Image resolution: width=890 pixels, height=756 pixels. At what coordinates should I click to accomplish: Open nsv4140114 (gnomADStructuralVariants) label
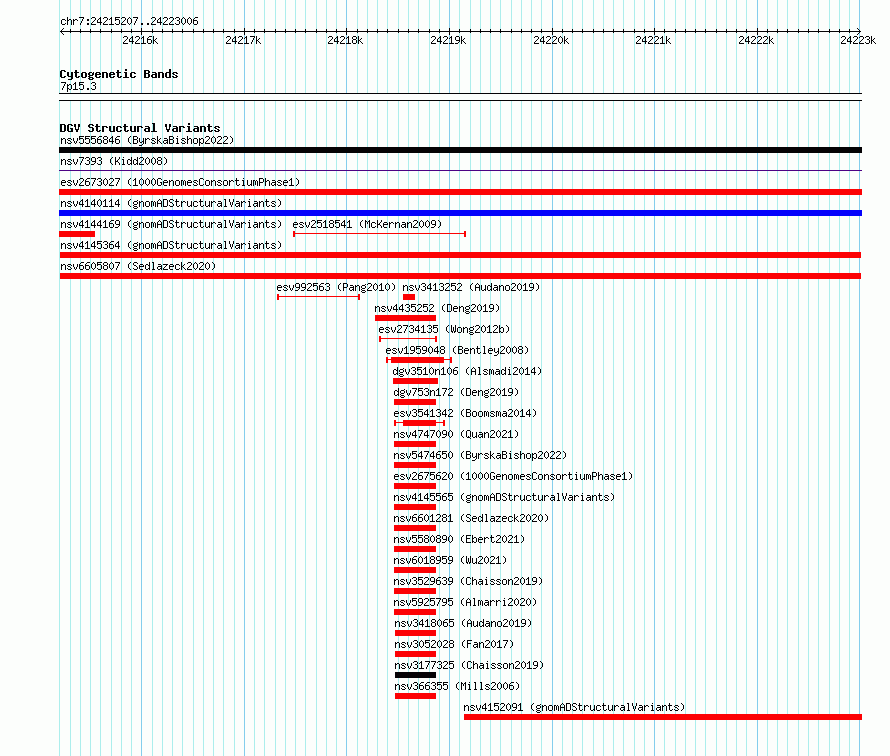click(x=171, y=203)
